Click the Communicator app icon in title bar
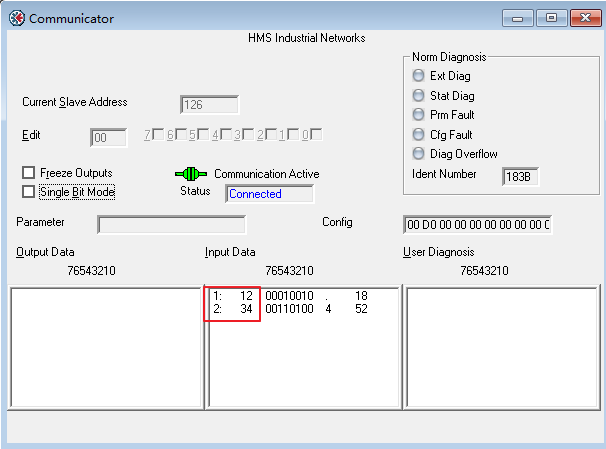606x449 pixels. click(x=17, y=18)
